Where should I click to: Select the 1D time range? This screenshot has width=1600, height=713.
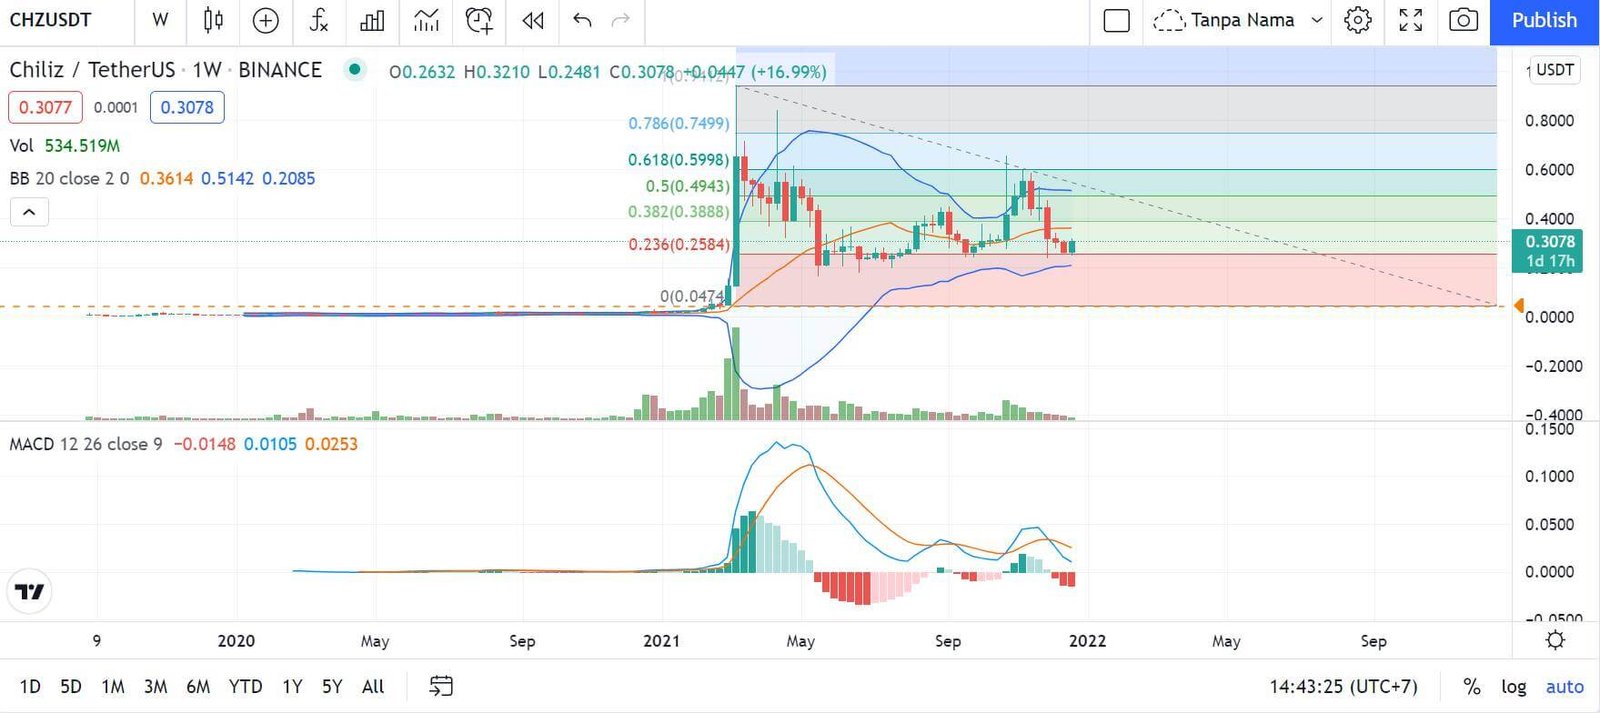pyautogui.click(x=30, y=687)
